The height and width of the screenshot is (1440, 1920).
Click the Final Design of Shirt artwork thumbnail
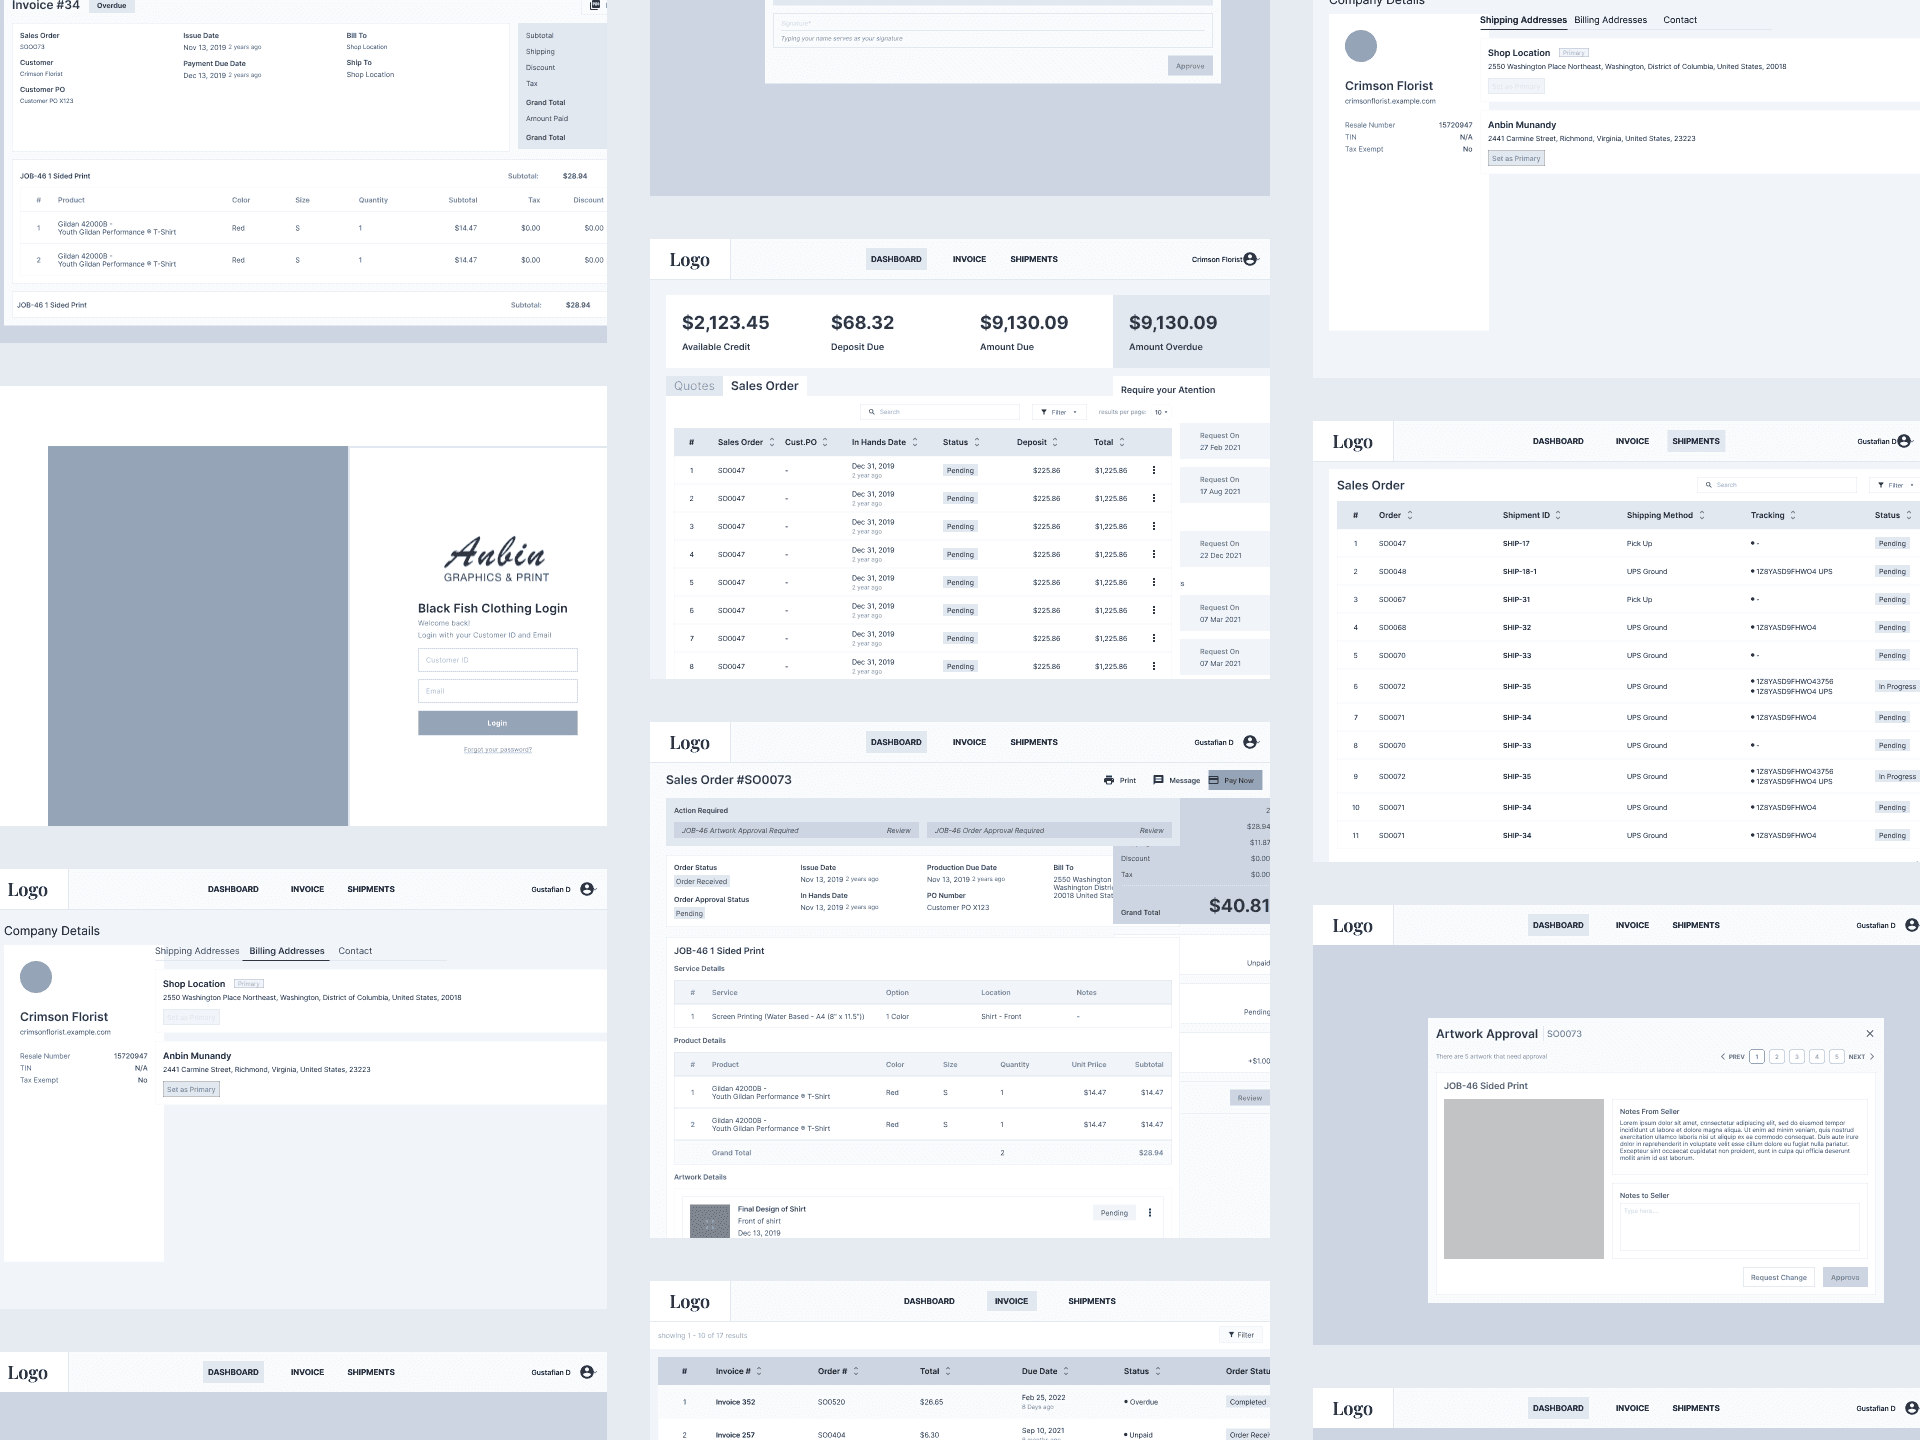[x=710, y=1221]
